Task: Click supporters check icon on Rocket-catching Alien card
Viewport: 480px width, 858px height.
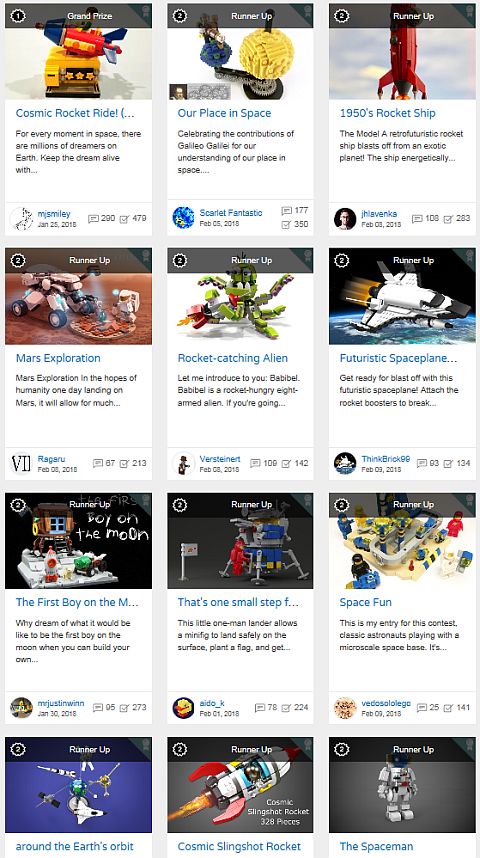Action: 286,463
